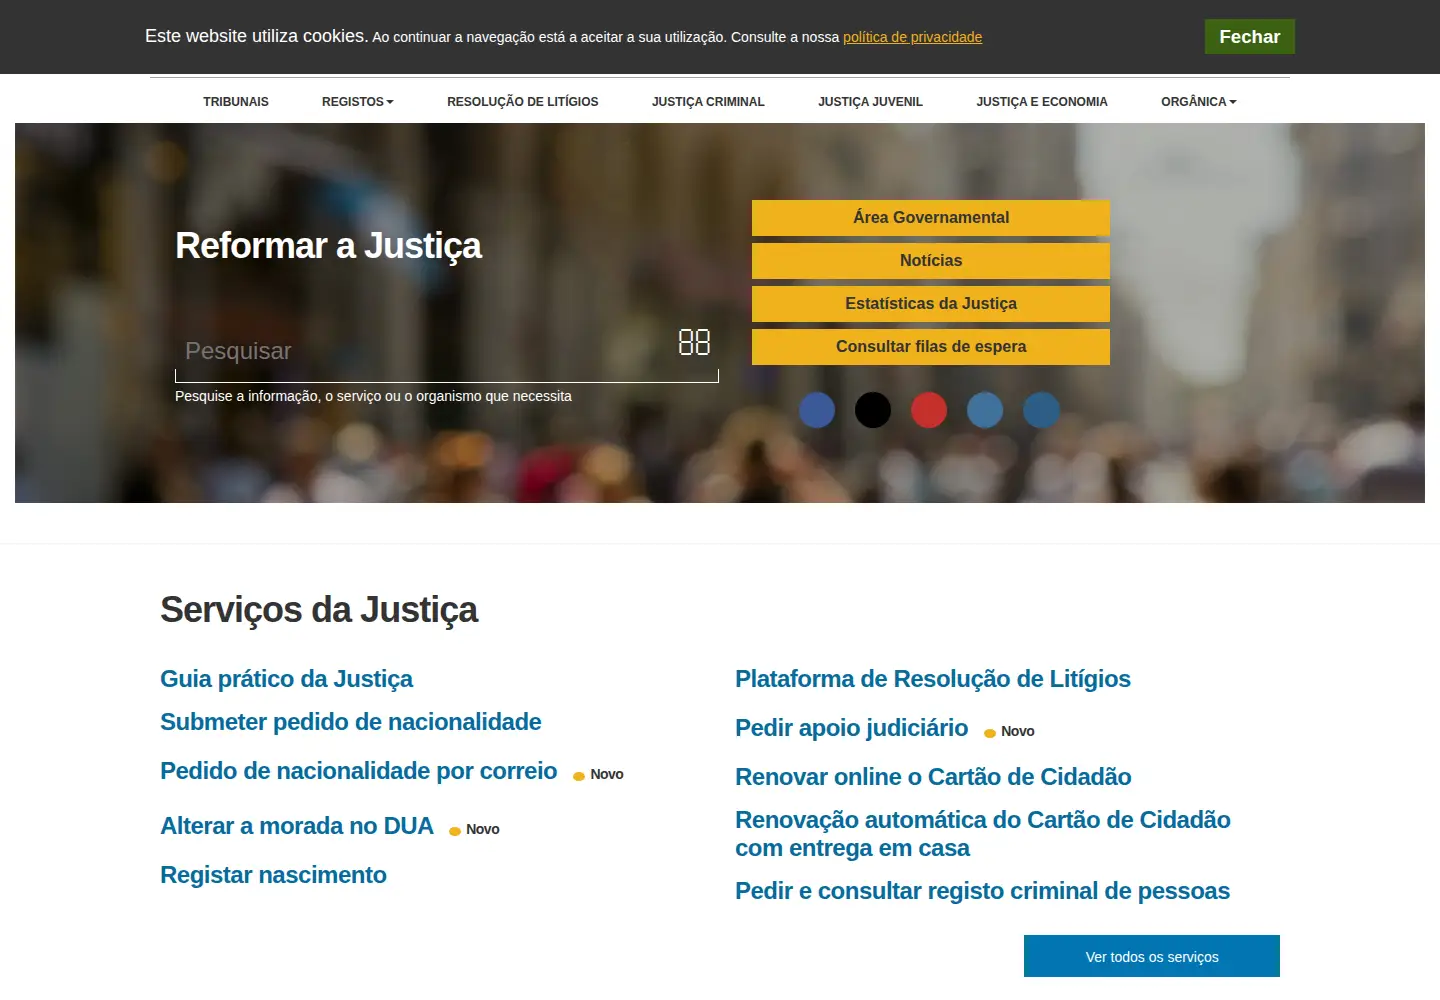
Task: Click Ver todos os serviços button
Action: coord(1152,956)
